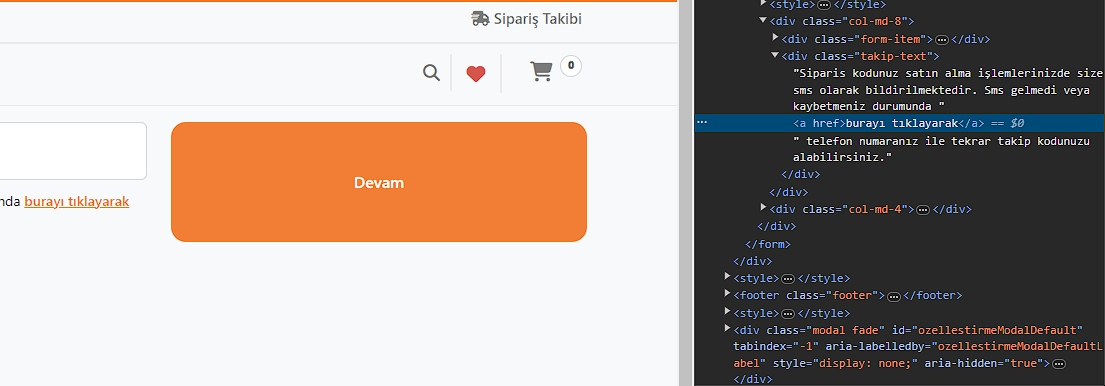The image size is (1105, 386).
Task: Click the divider between page and DevTools
Action: coord(686,193)
